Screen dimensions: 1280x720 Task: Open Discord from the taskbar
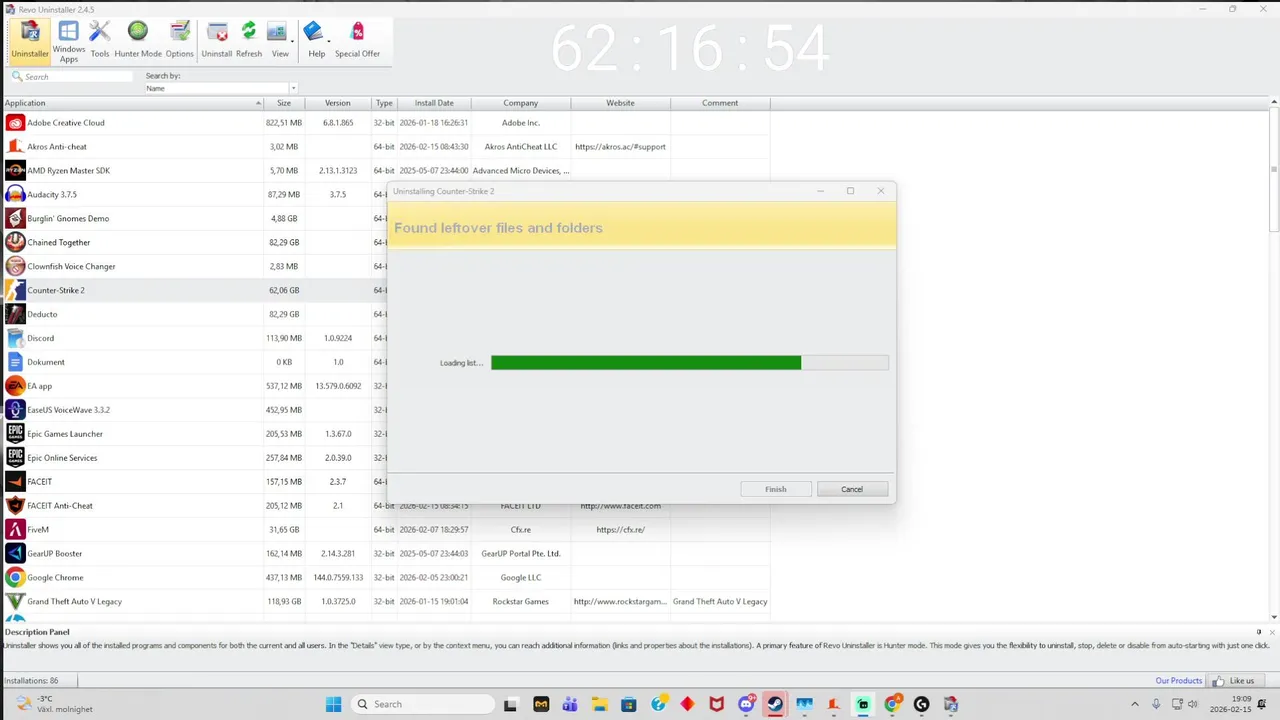click(x=746, y=704)
